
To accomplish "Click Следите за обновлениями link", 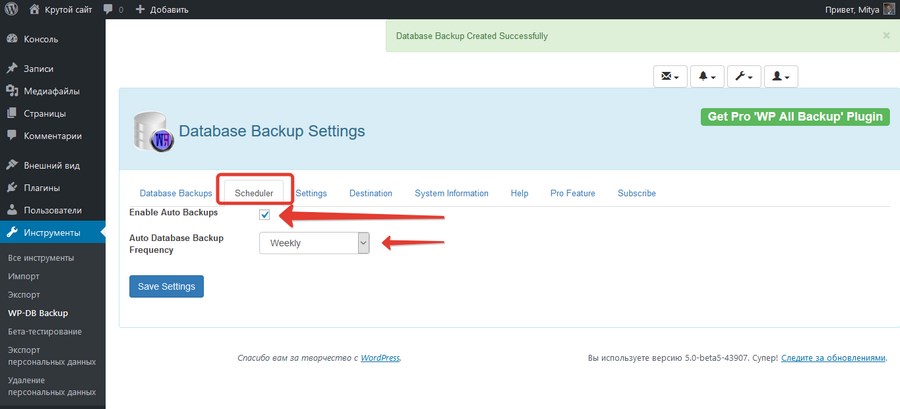I will (833, 357).
